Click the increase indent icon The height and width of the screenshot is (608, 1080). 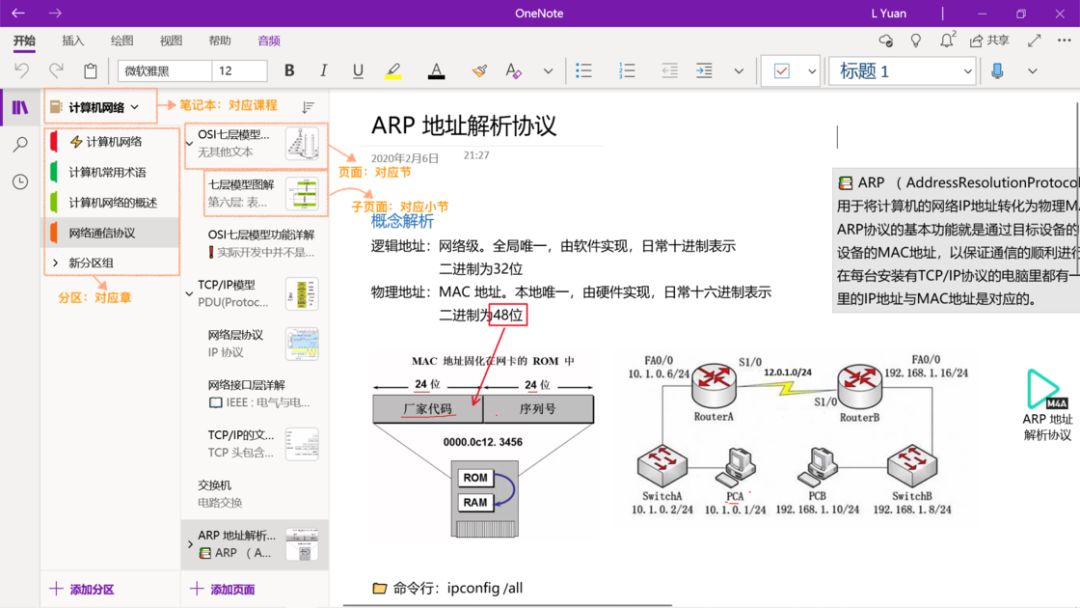(704, 71)
